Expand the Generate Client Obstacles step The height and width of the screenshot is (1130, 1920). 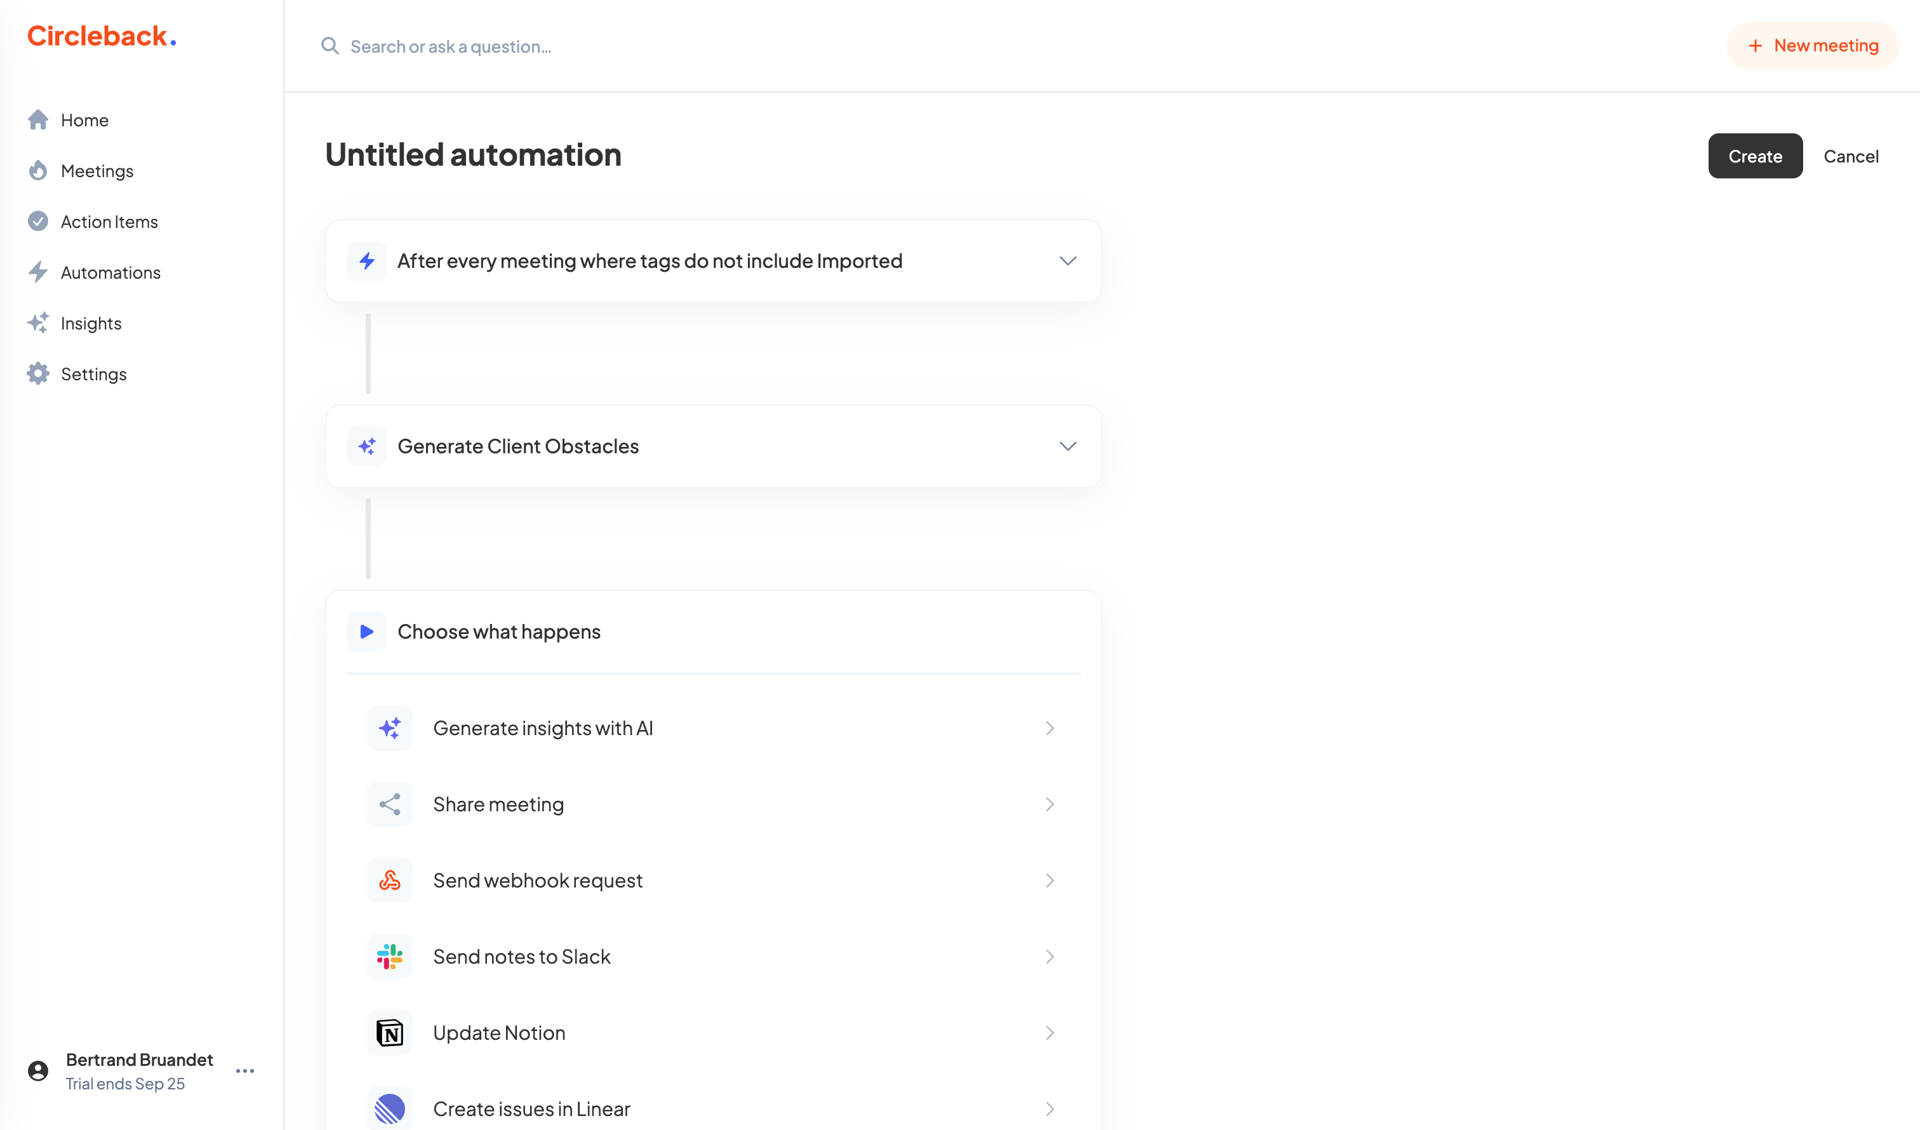tap(1067, 446)
